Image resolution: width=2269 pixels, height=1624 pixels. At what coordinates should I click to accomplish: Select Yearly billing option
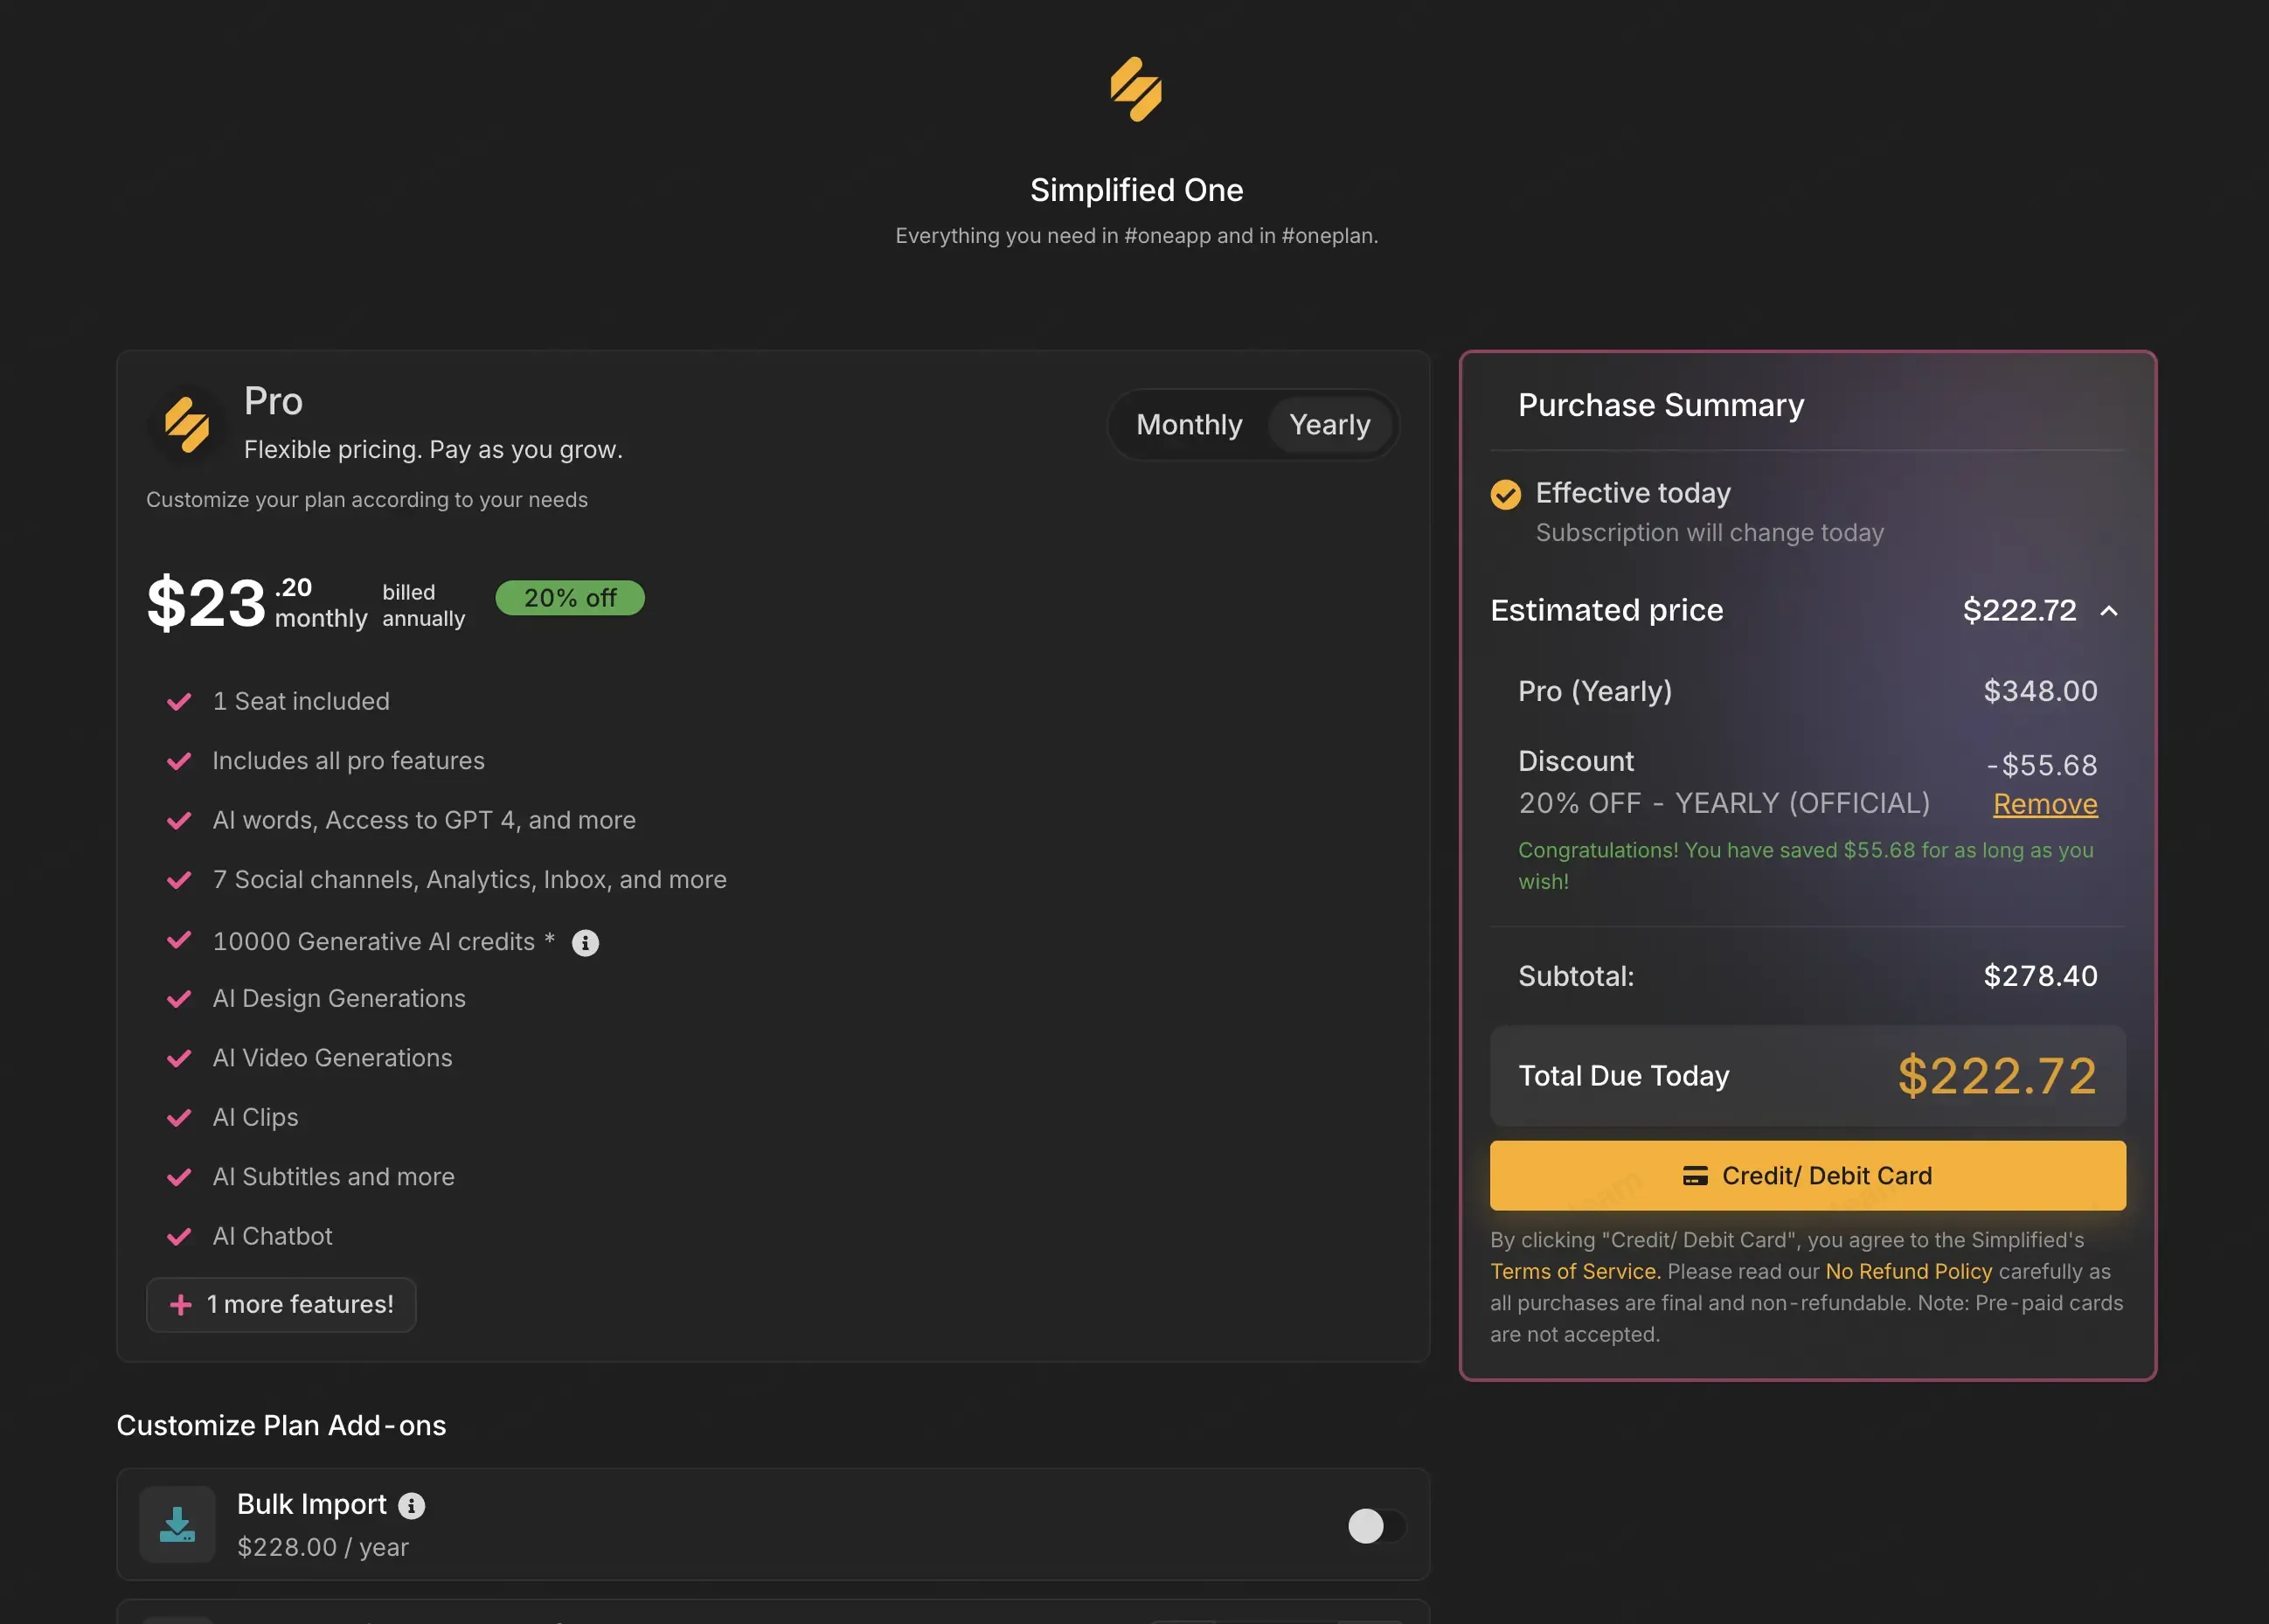(1329, 425)
